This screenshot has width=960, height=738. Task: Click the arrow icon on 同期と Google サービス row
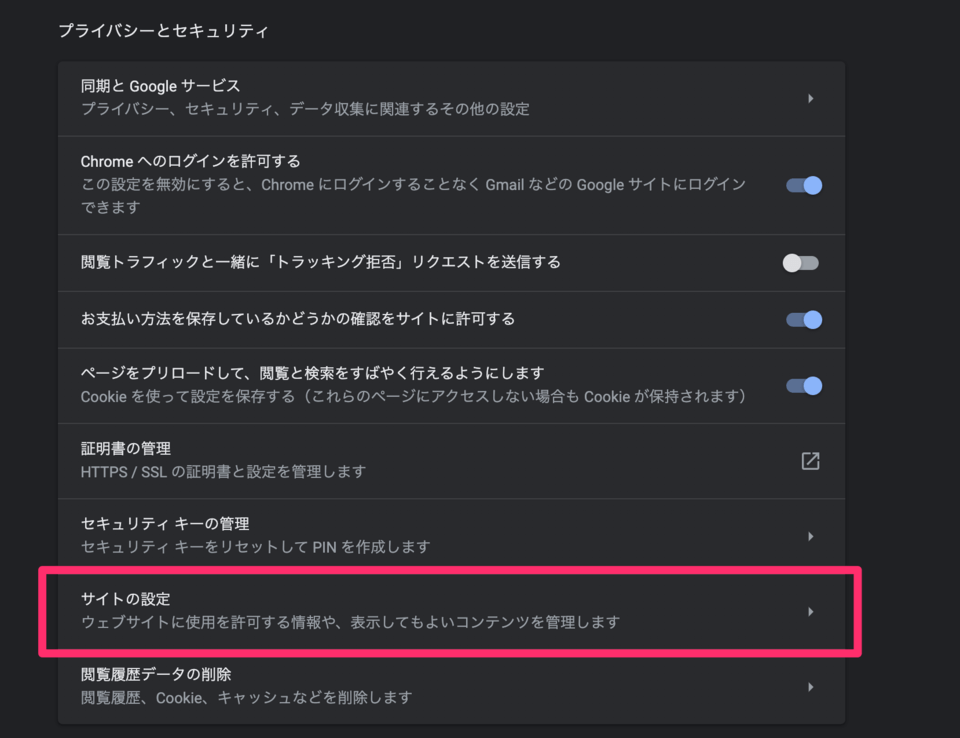pos(810,99)
